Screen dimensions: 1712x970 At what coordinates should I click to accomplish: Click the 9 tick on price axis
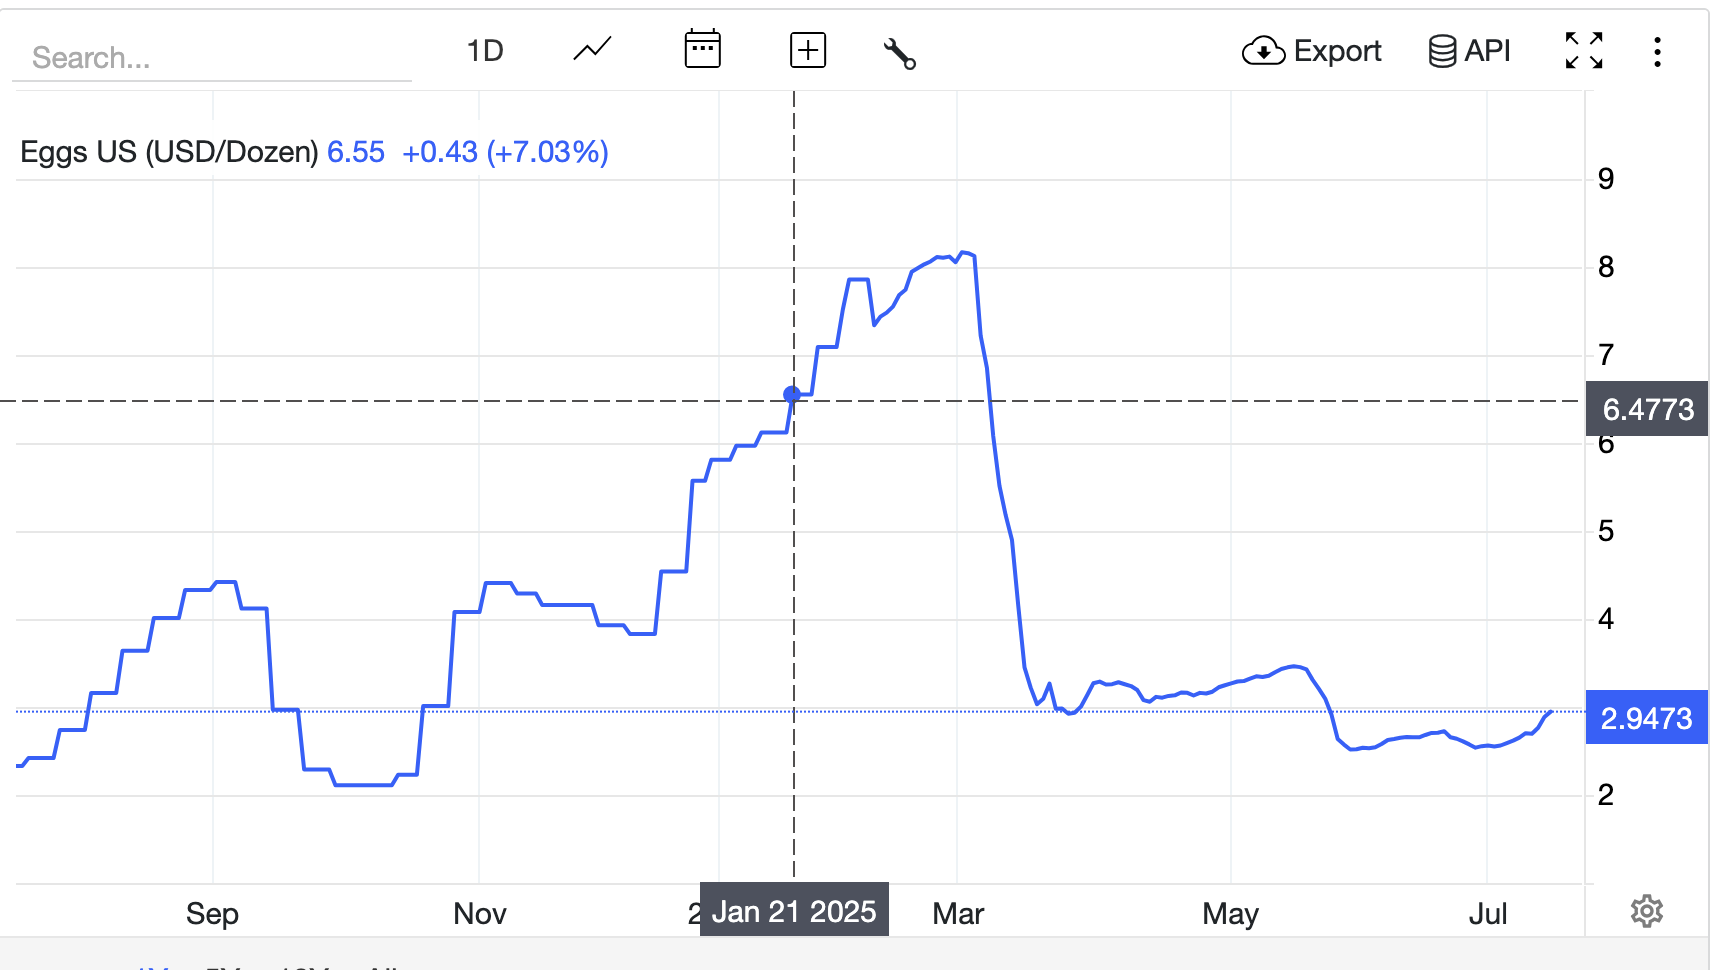[x=1606, y=179]
